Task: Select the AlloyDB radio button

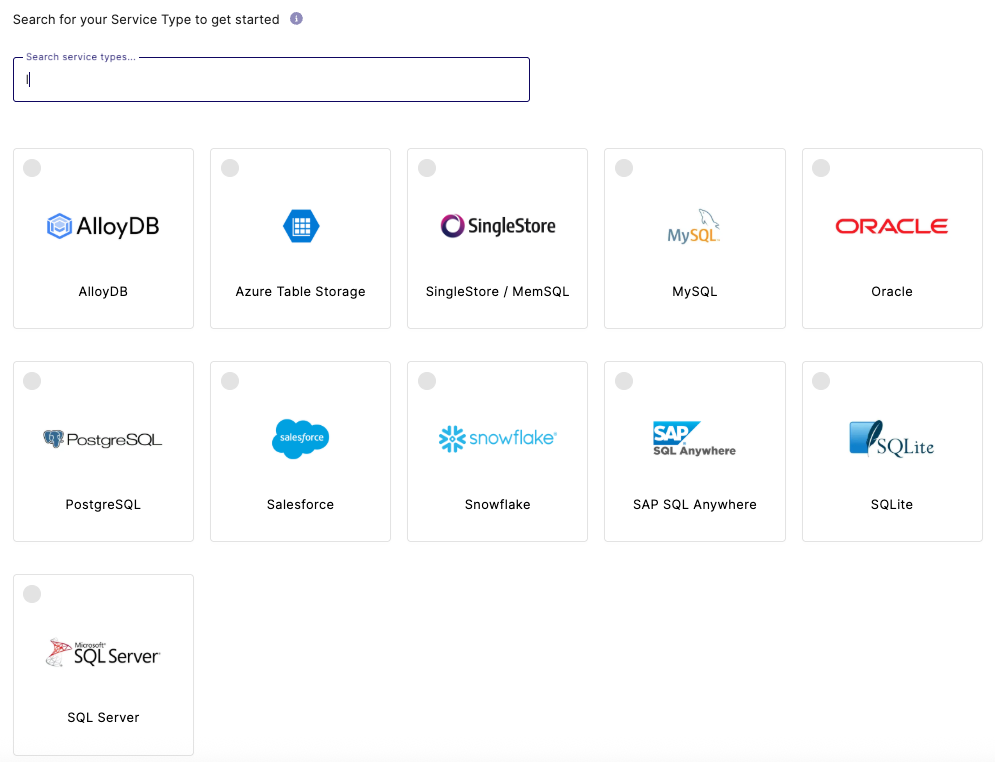Action: coord(32,168)
